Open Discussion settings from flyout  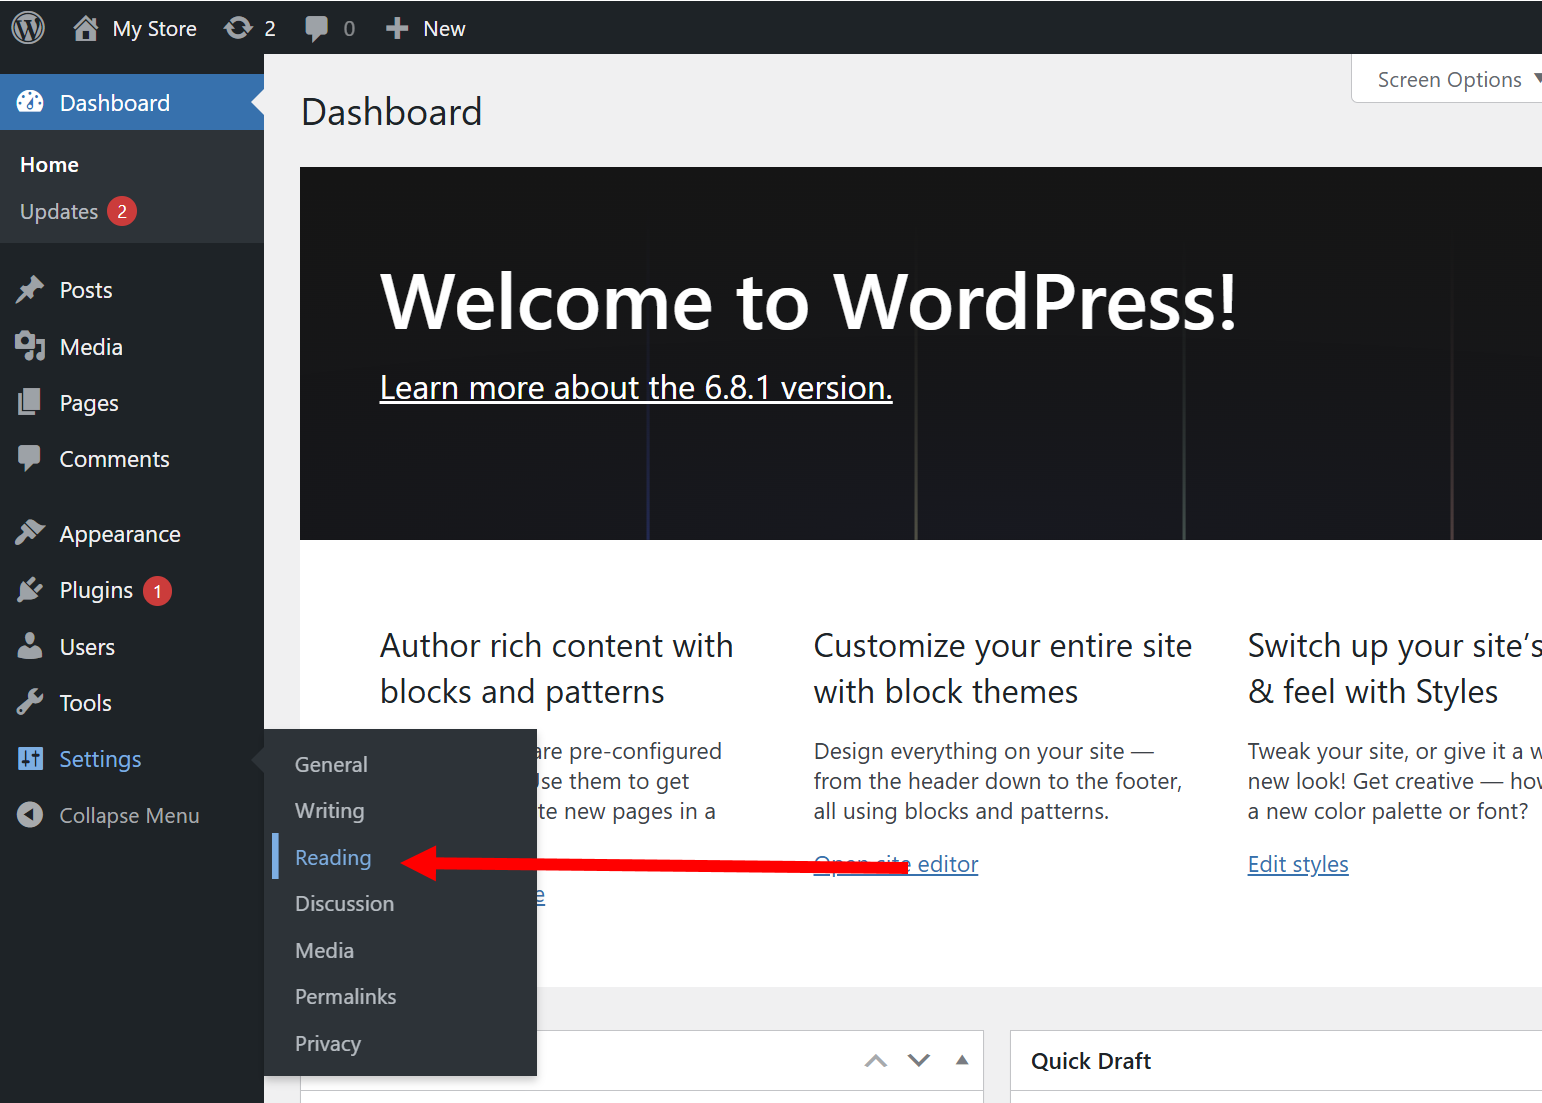(x=344, y=904)
